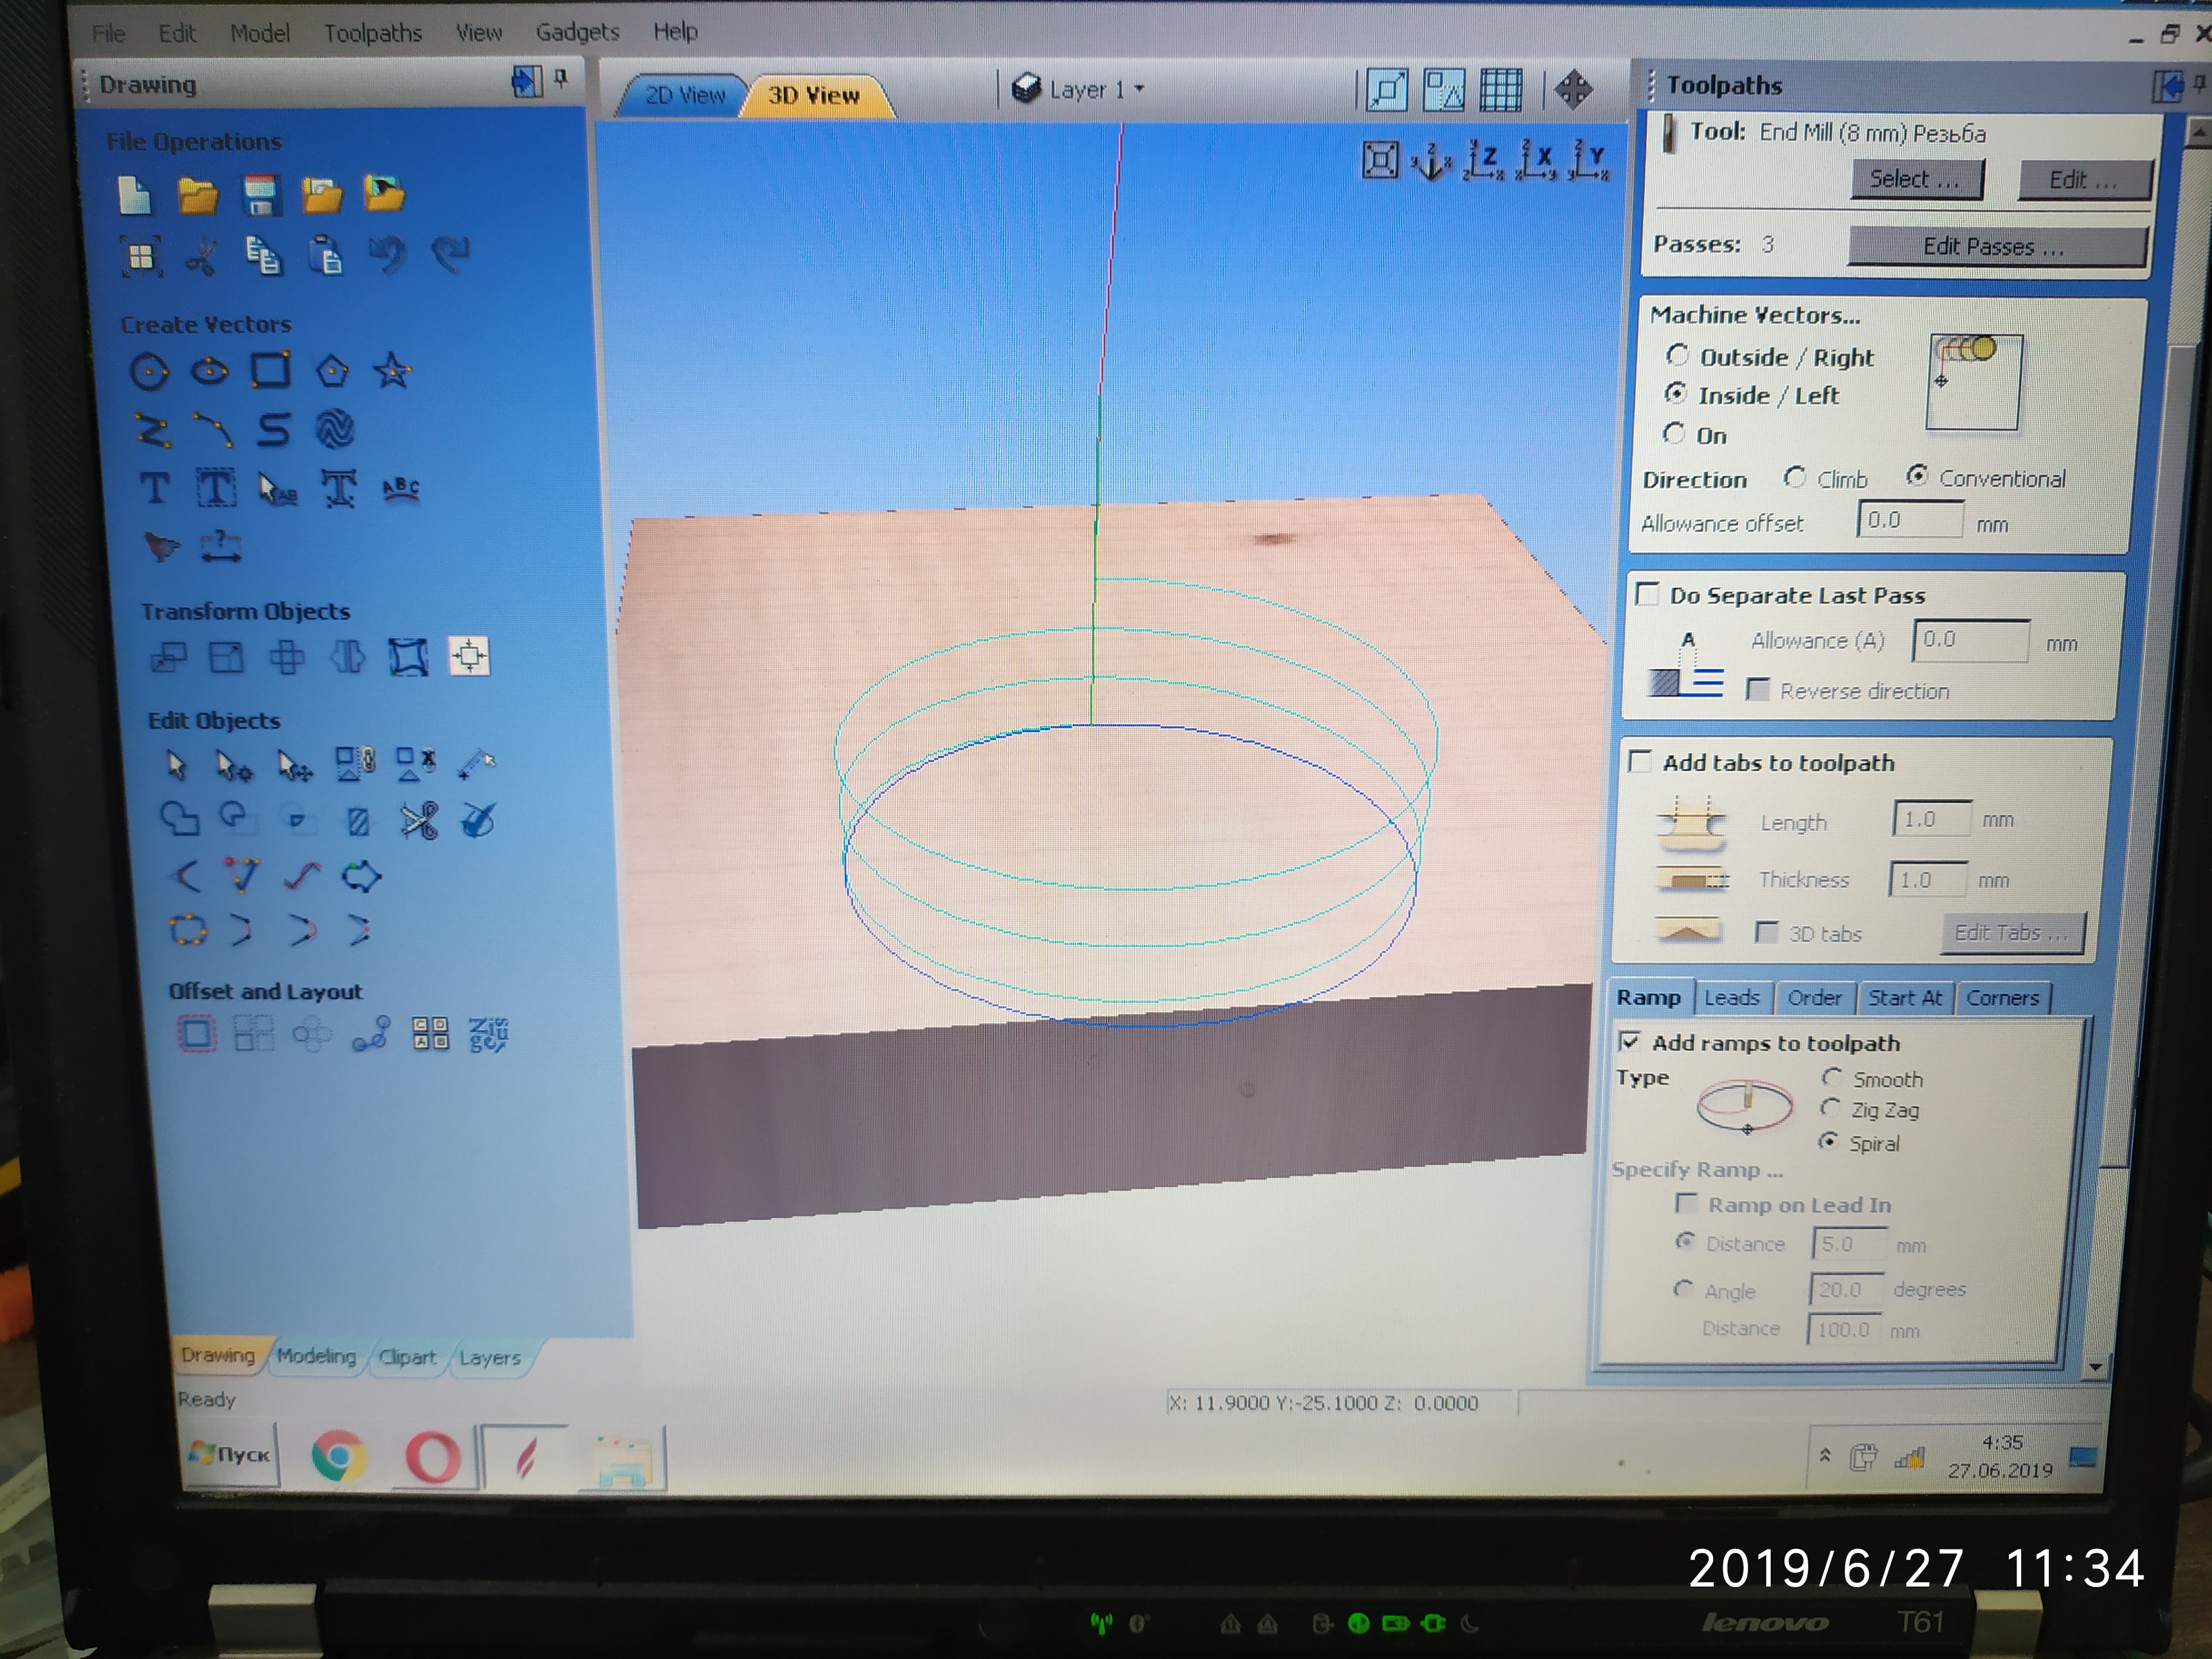Click the scissors trim vectors tool

419,821
